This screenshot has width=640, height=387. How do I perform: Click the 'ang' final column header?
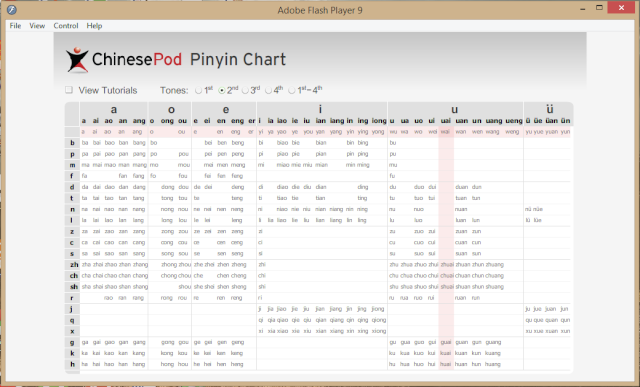pos(139,121)
